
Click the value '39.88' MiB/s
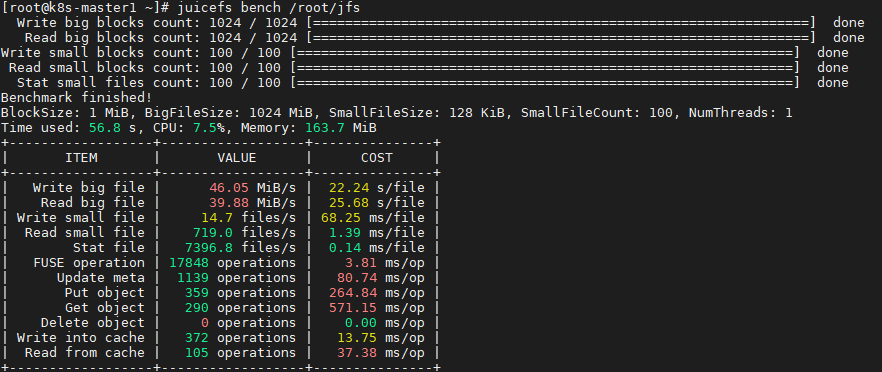point(229,203)
